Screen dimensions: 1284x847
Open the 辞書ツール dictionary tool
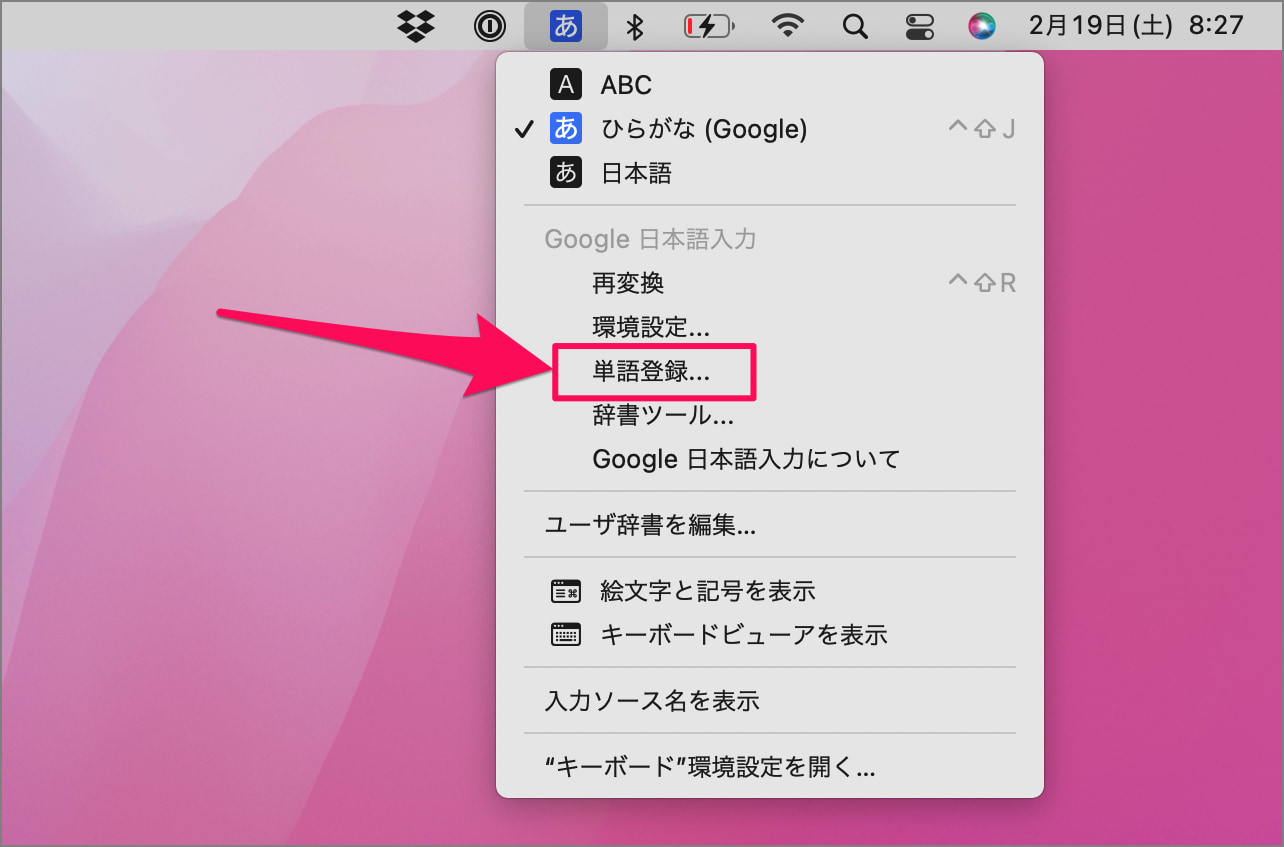coord(662,415)
